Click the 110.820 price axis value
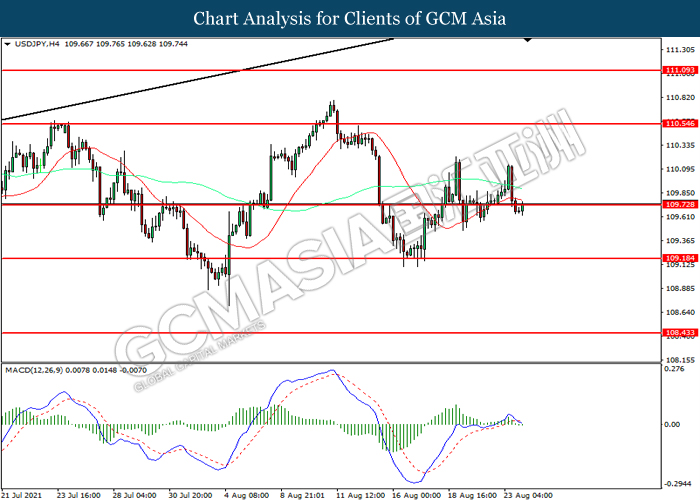 click(680, 97)
